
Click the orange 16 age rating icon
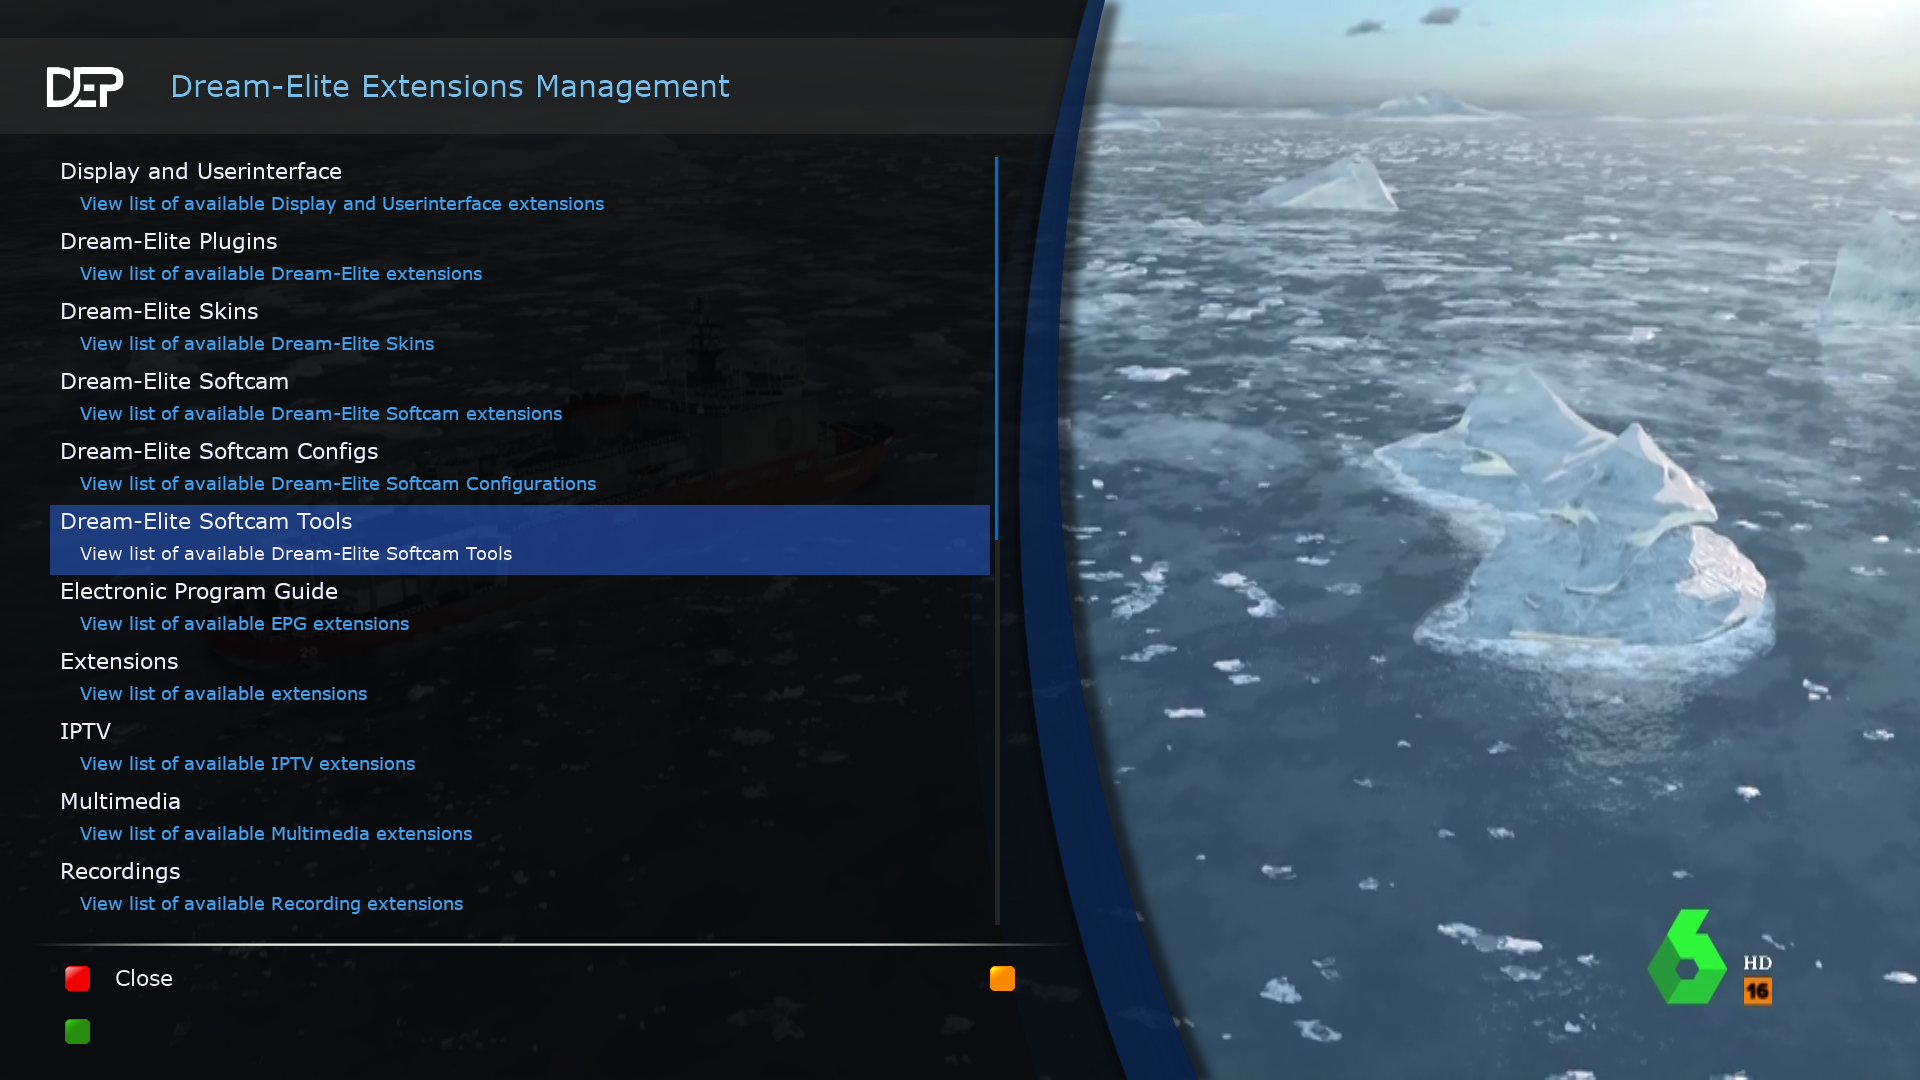(1757, 991)
